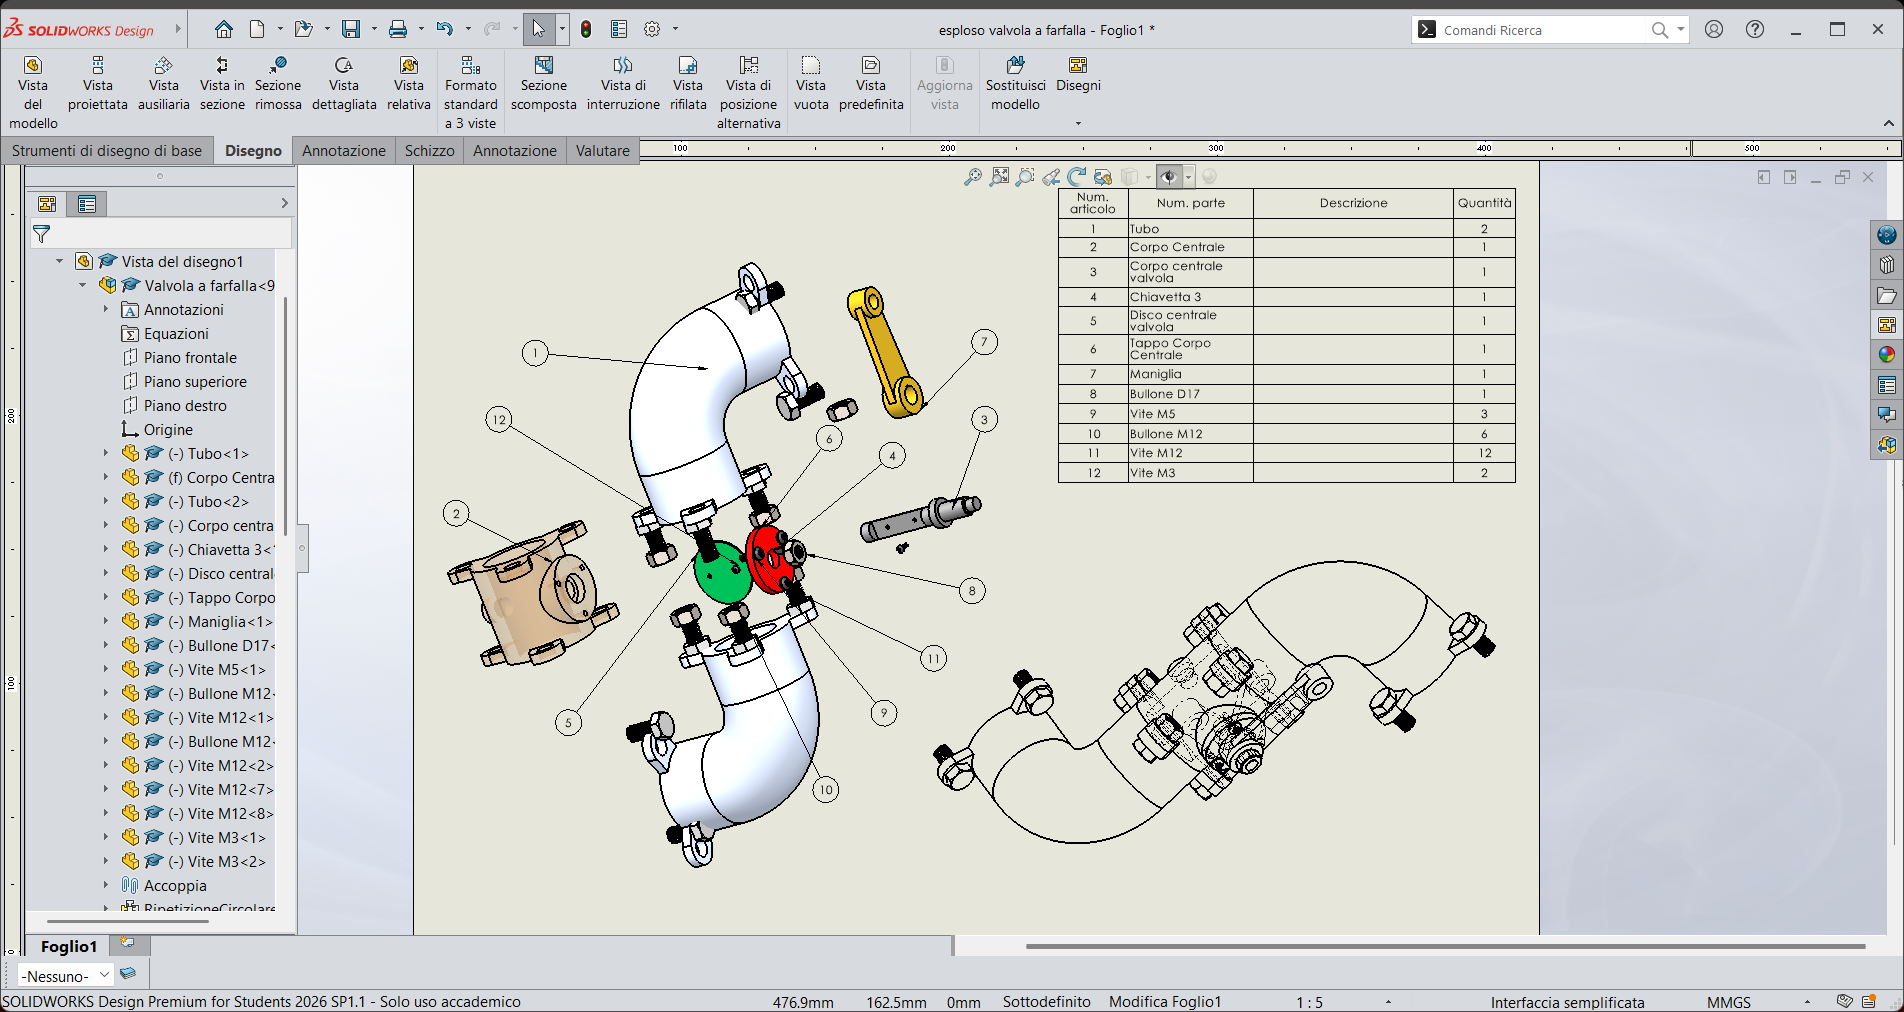1904x1012 pixels.
Task: Click the Vista del modello tool
Action: [x=33, y=93]
